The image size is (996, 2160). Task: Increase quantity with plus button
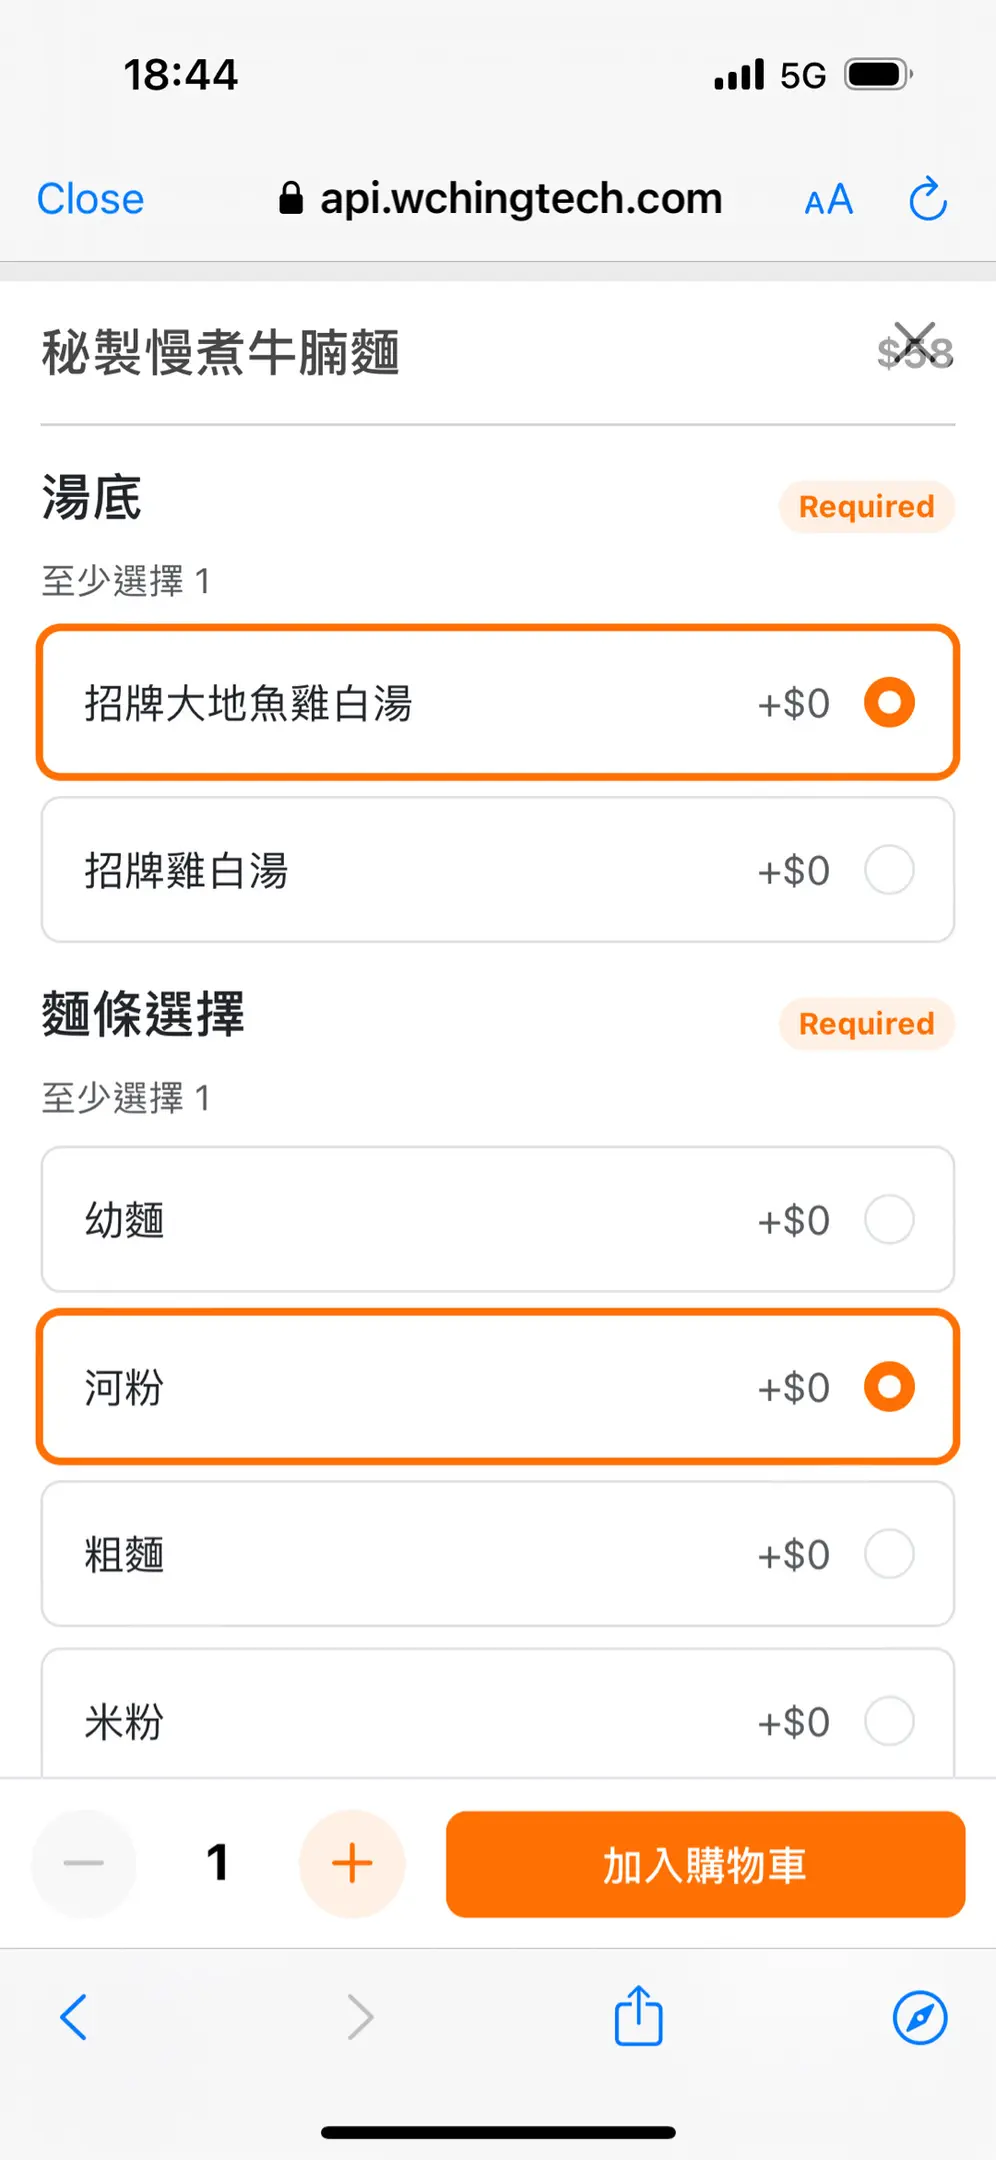[352, 1863]
